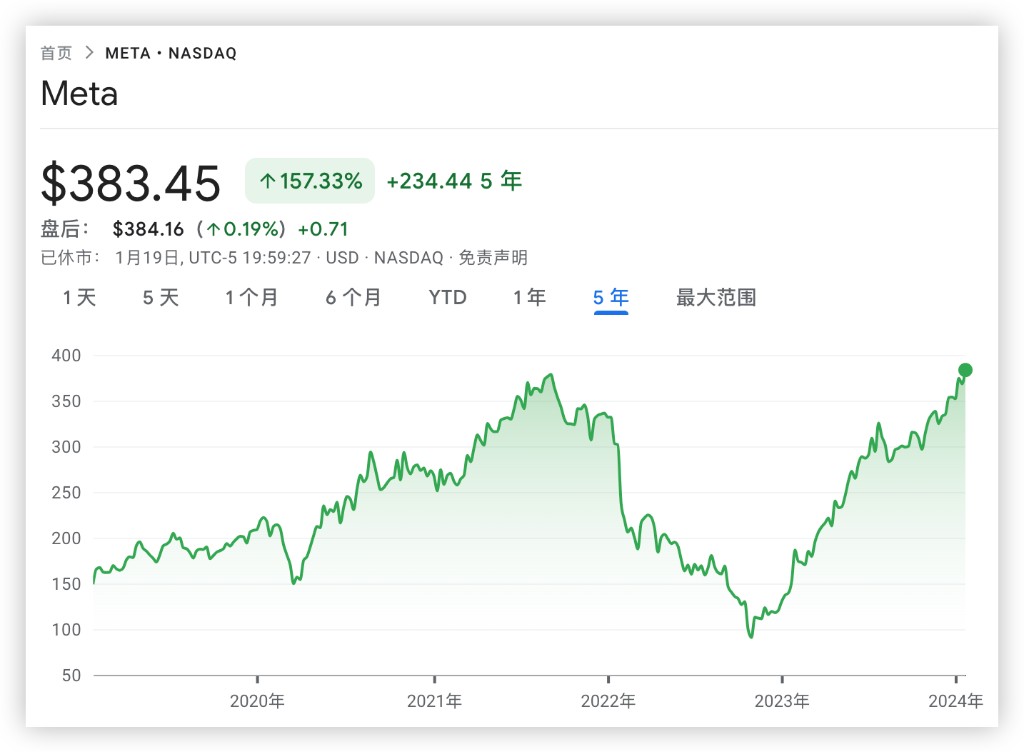Open the META · NASDAQ breadcrumb
Image resolution: width=1024 pixels, height=752 pixels.
coord(171,53)
